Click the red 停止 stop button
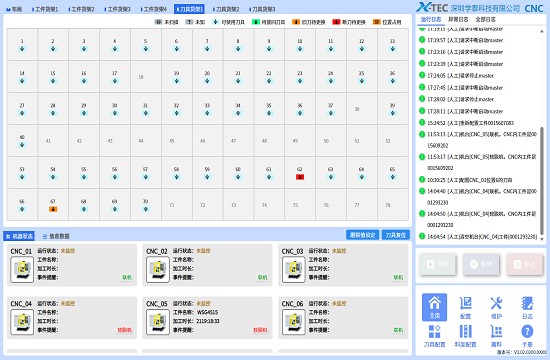Screen dimensions: 550x360 (x=524, y=264)
